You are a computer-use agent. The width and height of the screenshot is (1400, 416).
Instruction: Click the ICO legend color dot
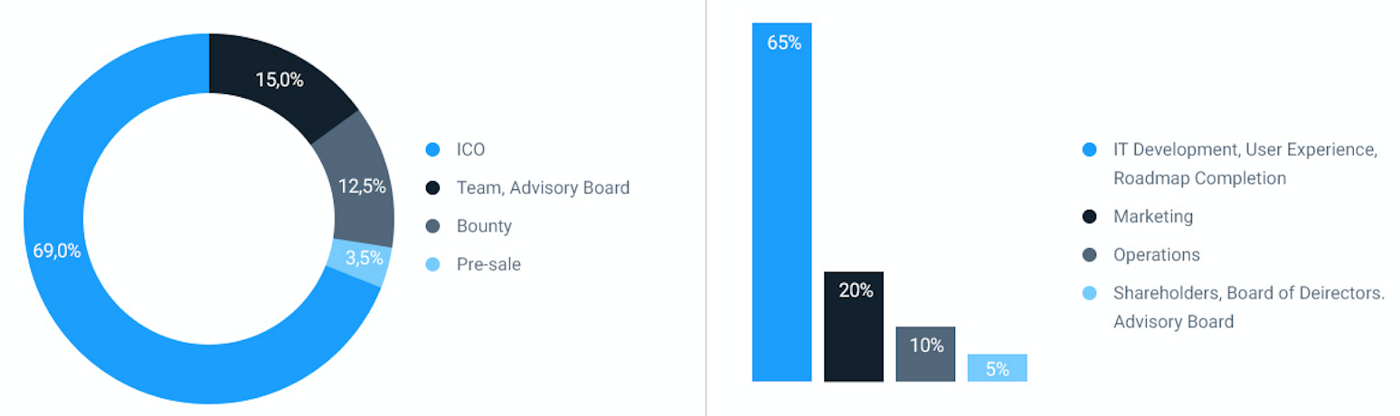[433, 150]
